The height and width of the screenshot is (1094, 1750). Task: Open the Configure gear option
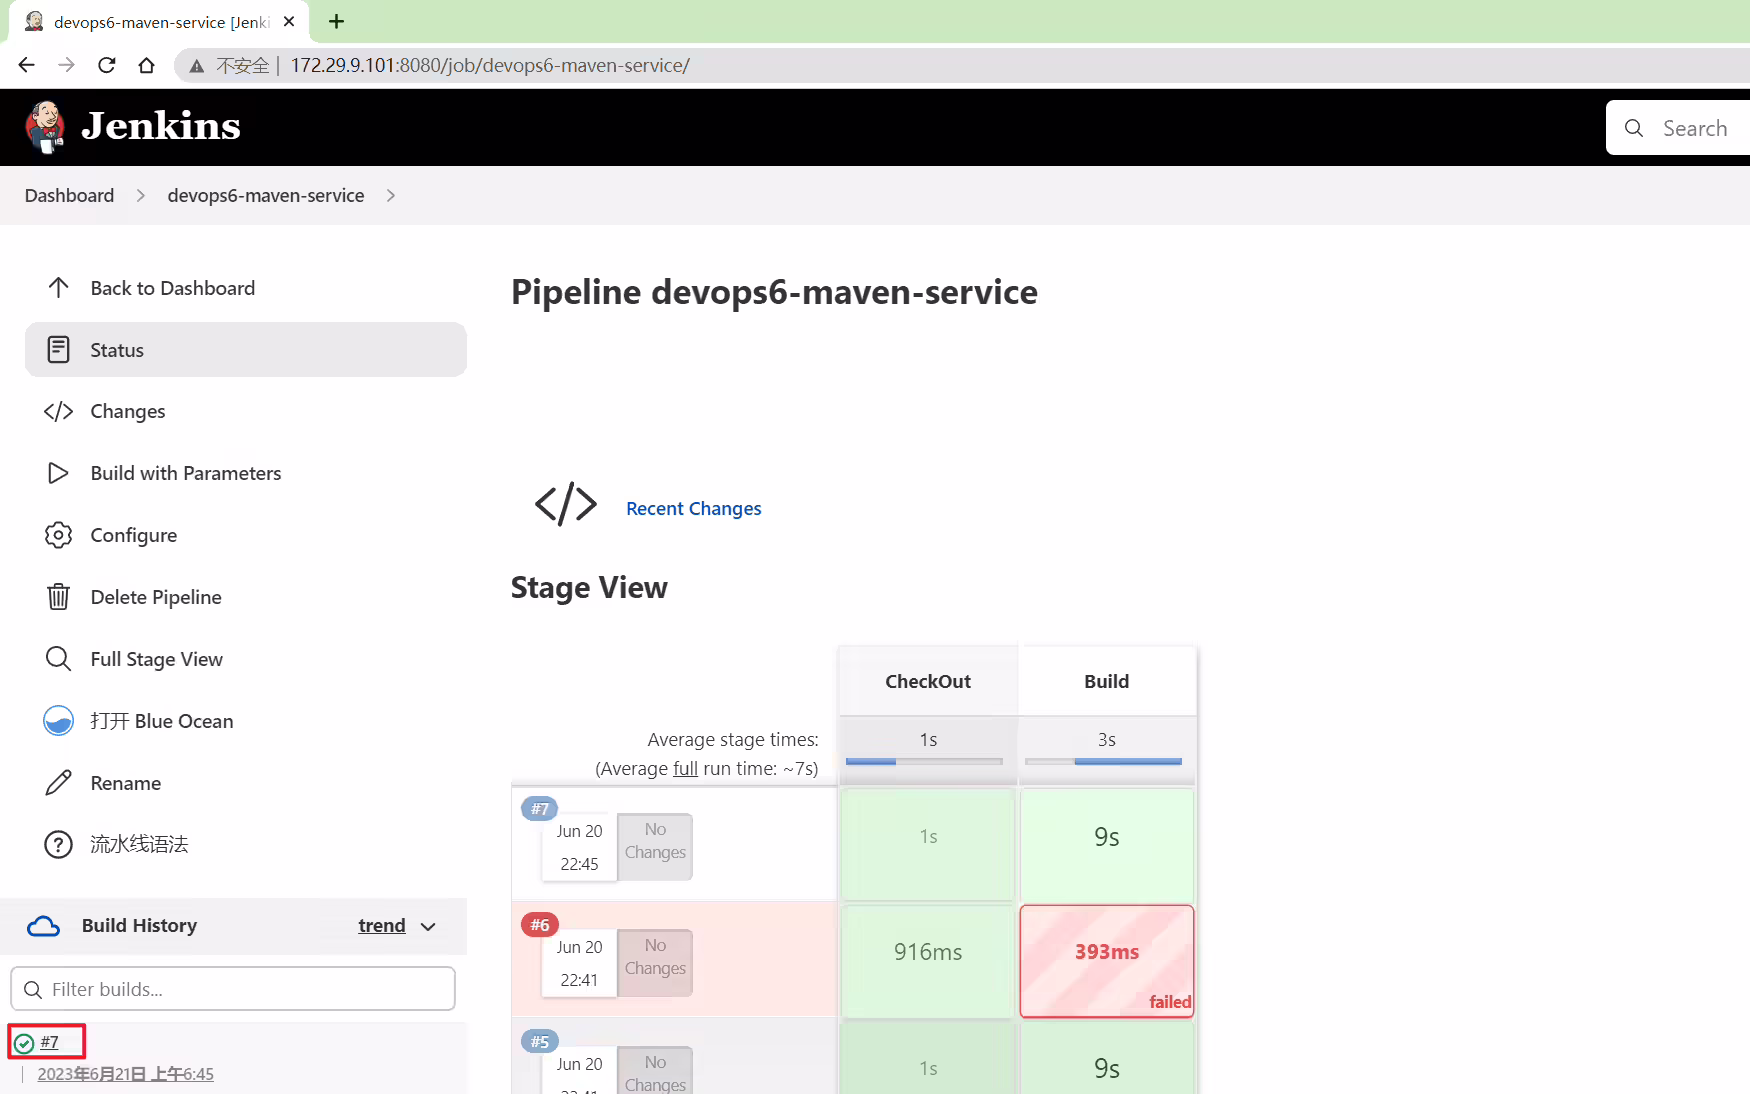pyautogui.click(x=58, y=535)
